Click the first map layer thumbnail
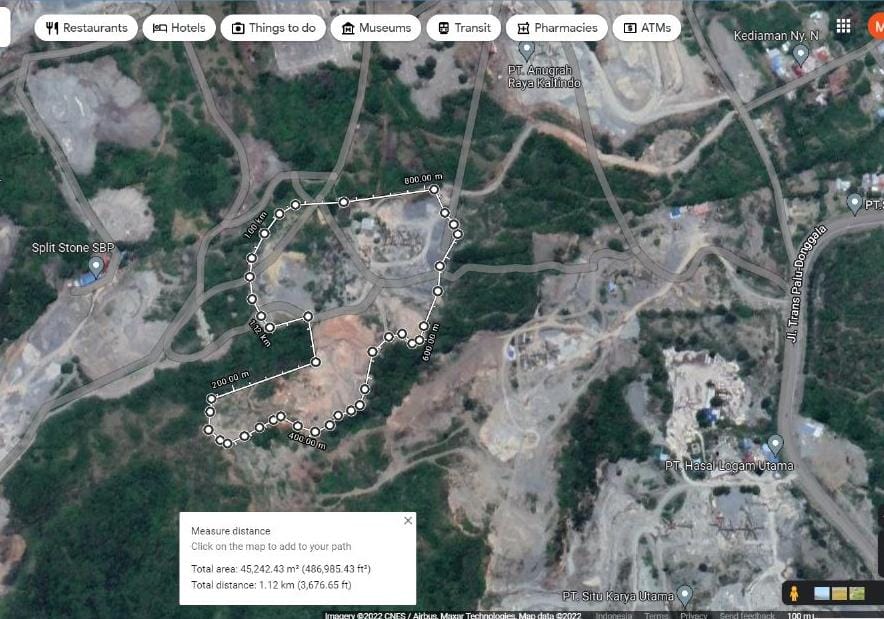884x619 pixels. (822, 593)
